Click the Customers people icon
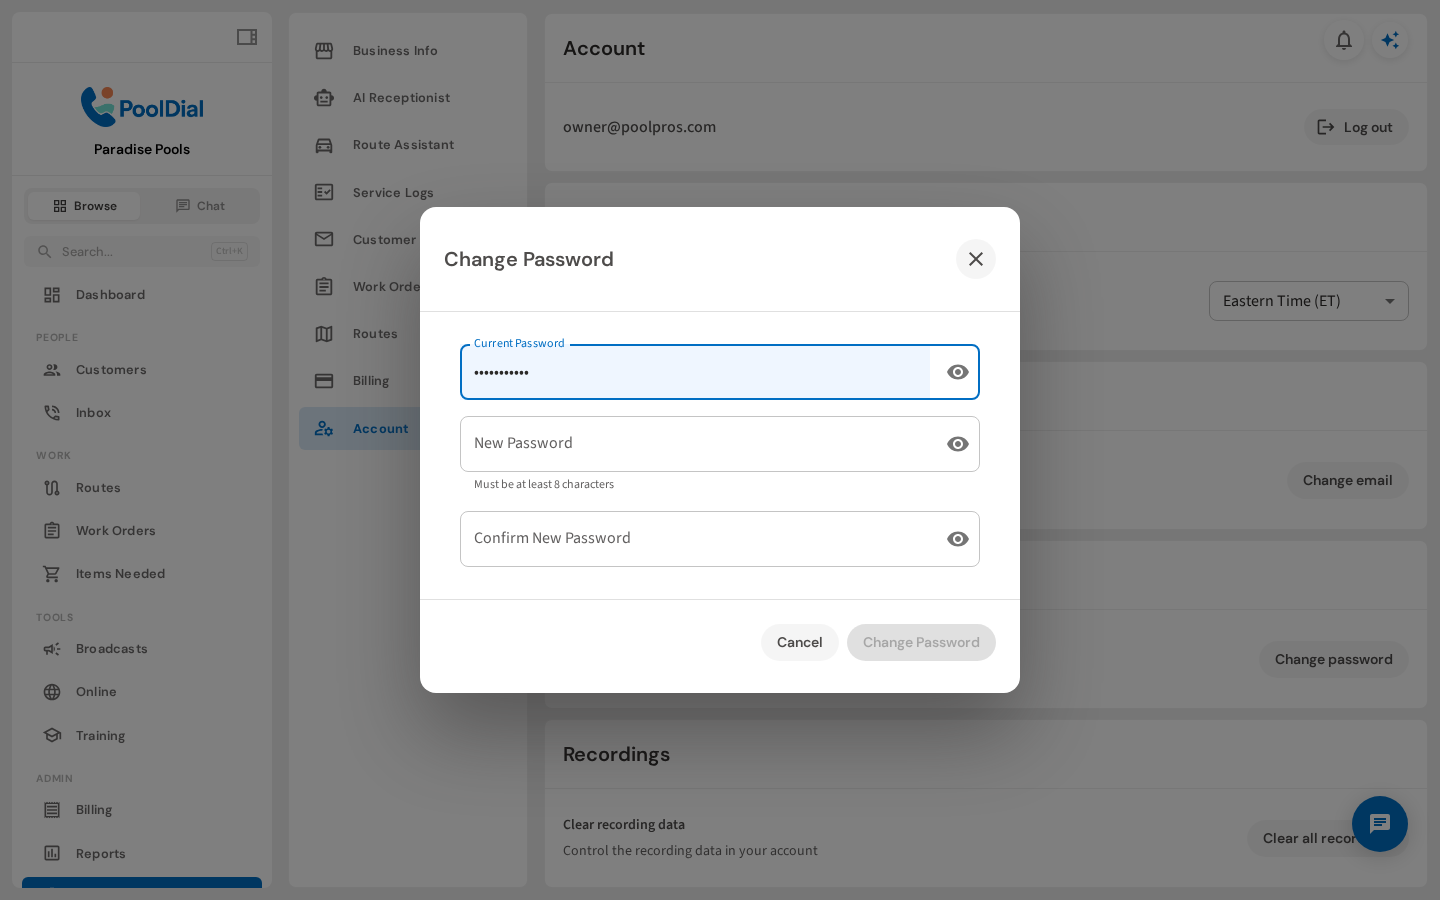1440x900 pixels. 52,370
